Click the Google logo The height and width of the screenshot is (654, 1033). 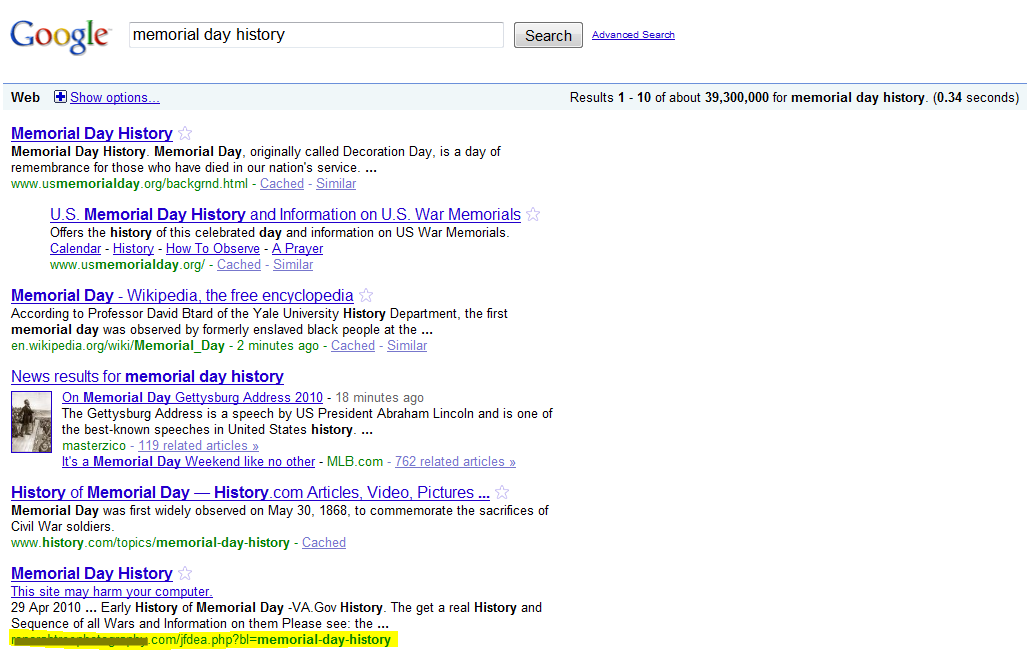click(x=60, y=36)
